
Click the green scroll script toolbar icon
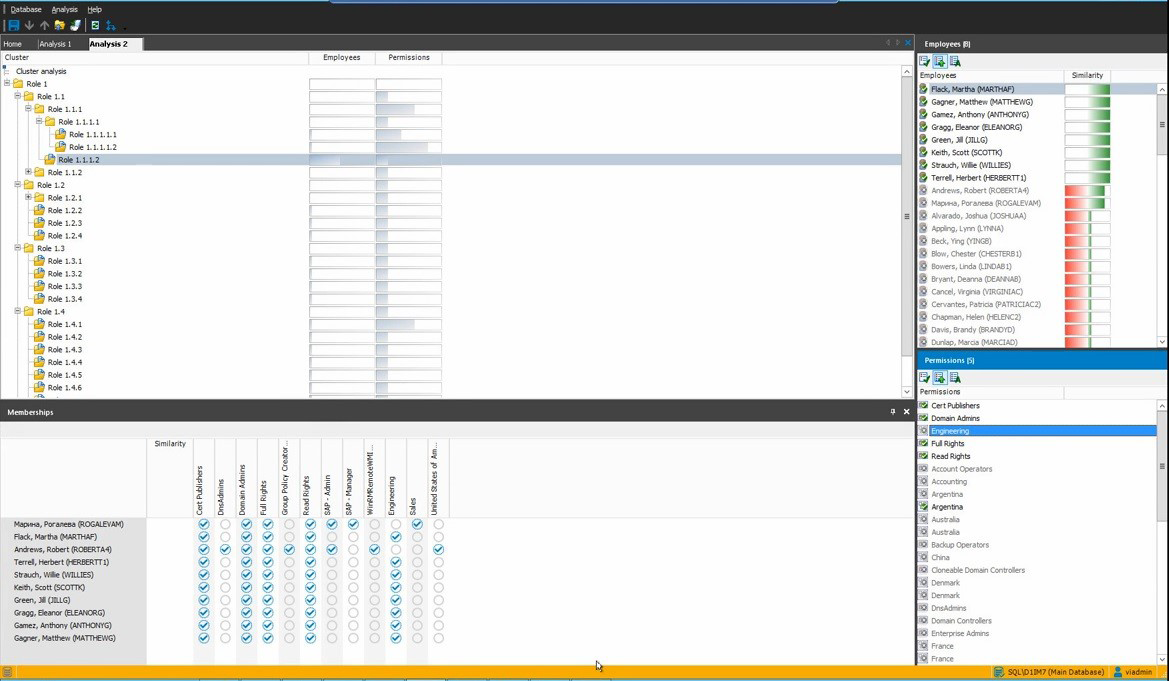point(75,25)
